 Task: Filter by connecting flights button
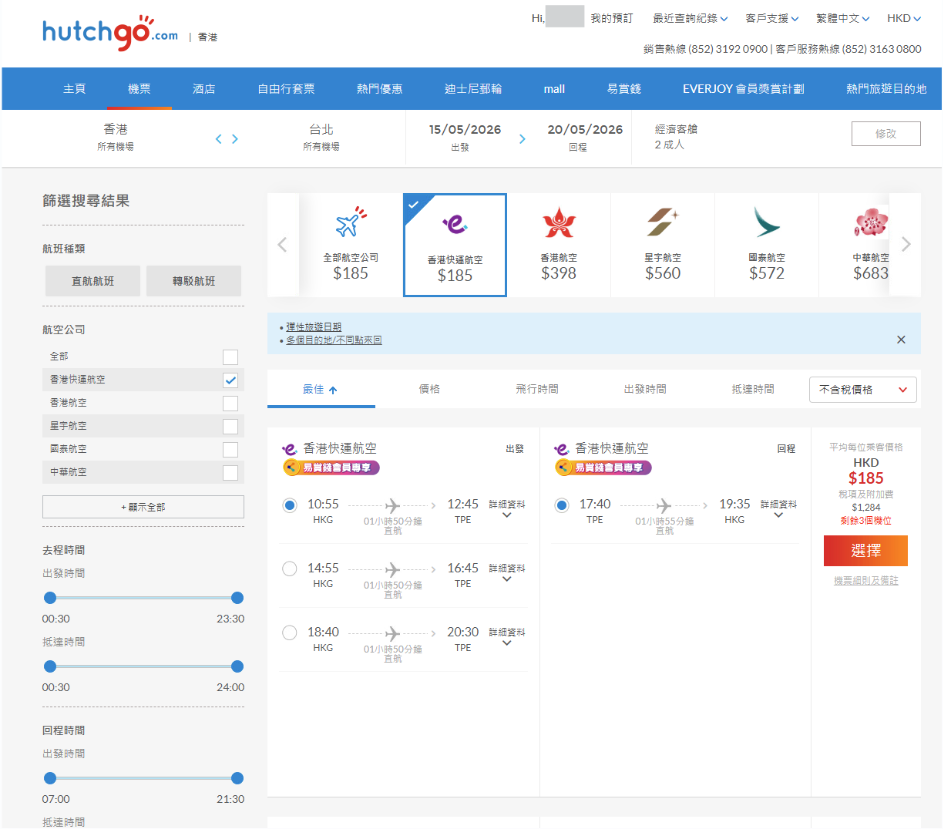tap(194, 281)
